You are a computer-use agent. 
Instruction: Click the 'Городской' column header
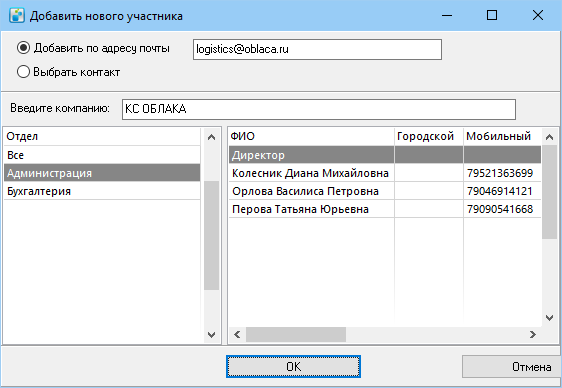click(x=429, y=136)
